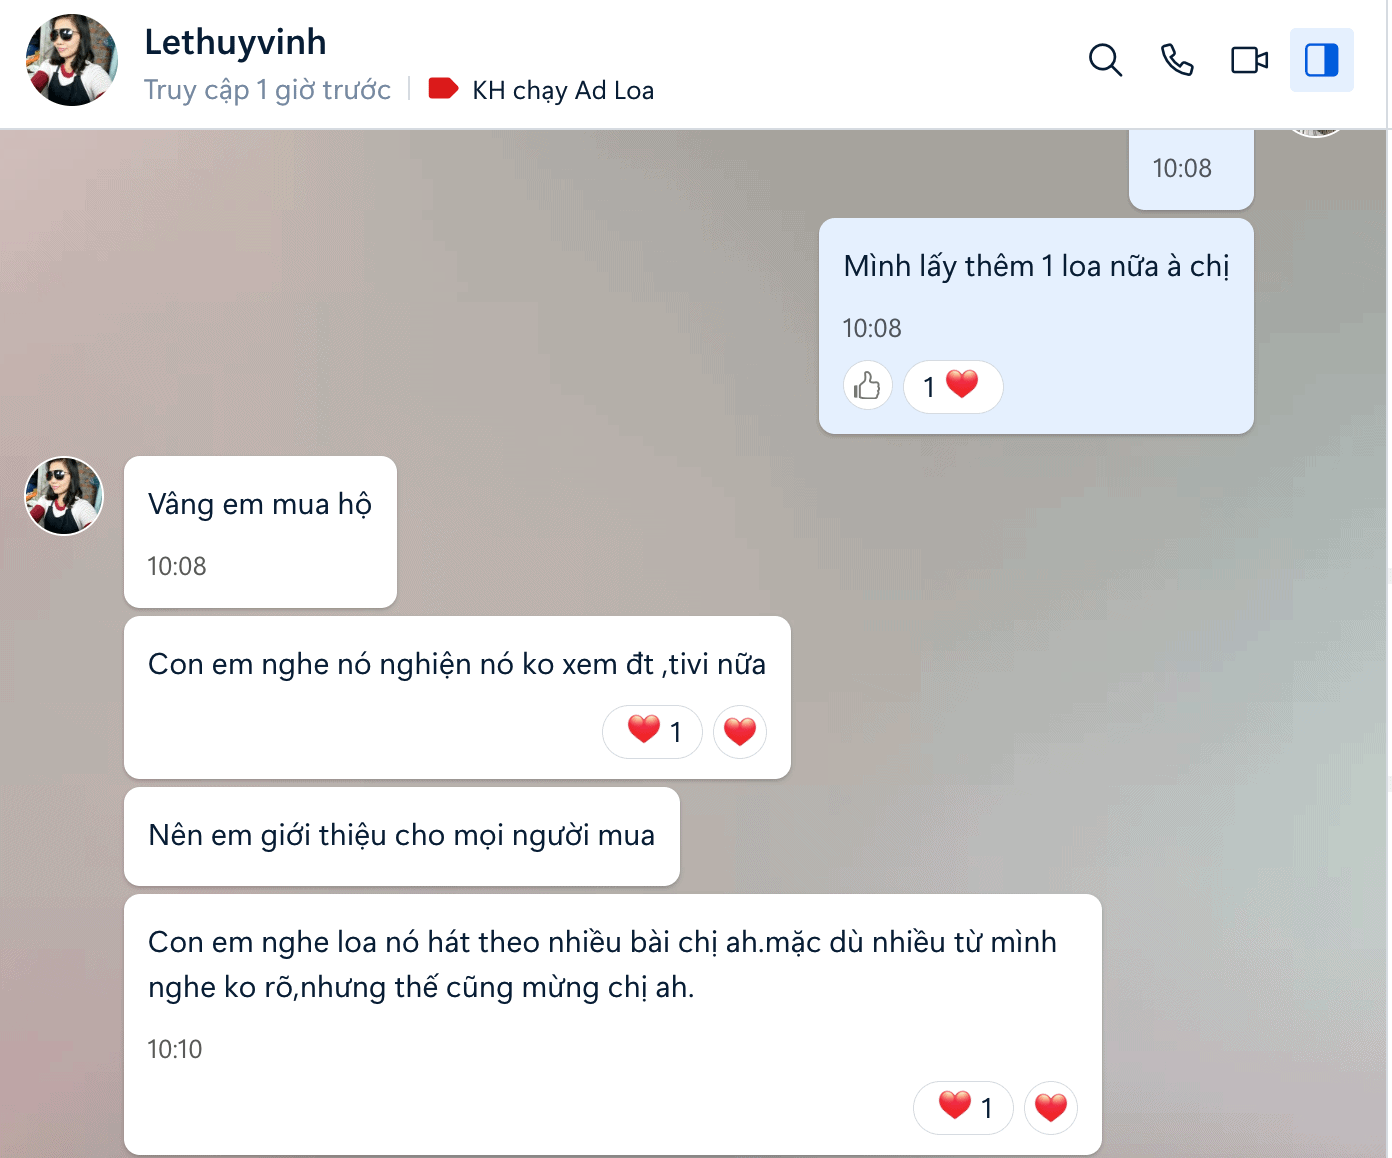Open search in conversation magnifier icon

(1105, 60)
